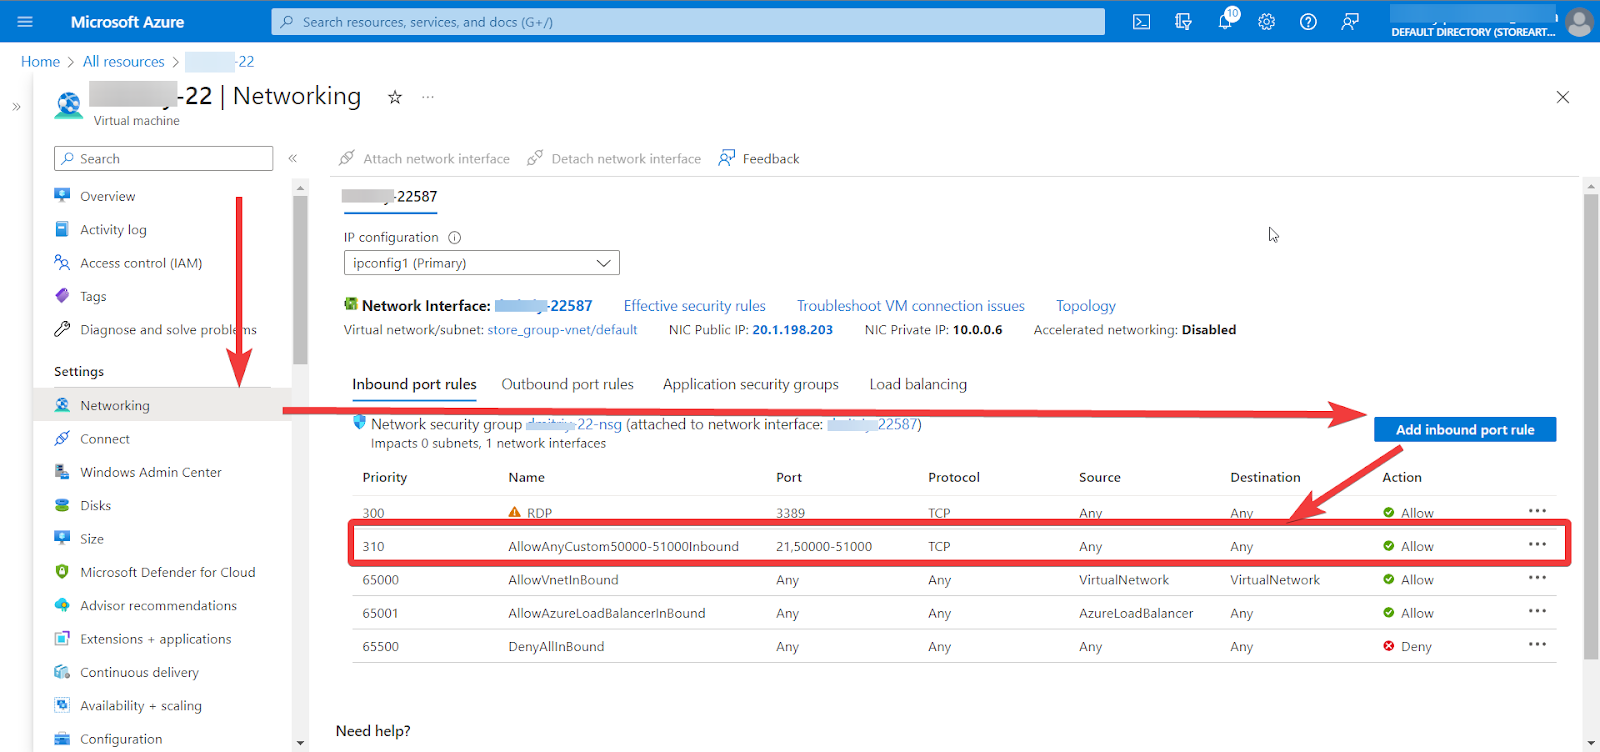Image resolution: width=1600 pixels, height=752 pixels.
Task: Click the Attach network interface button
Action: point(424,158)
